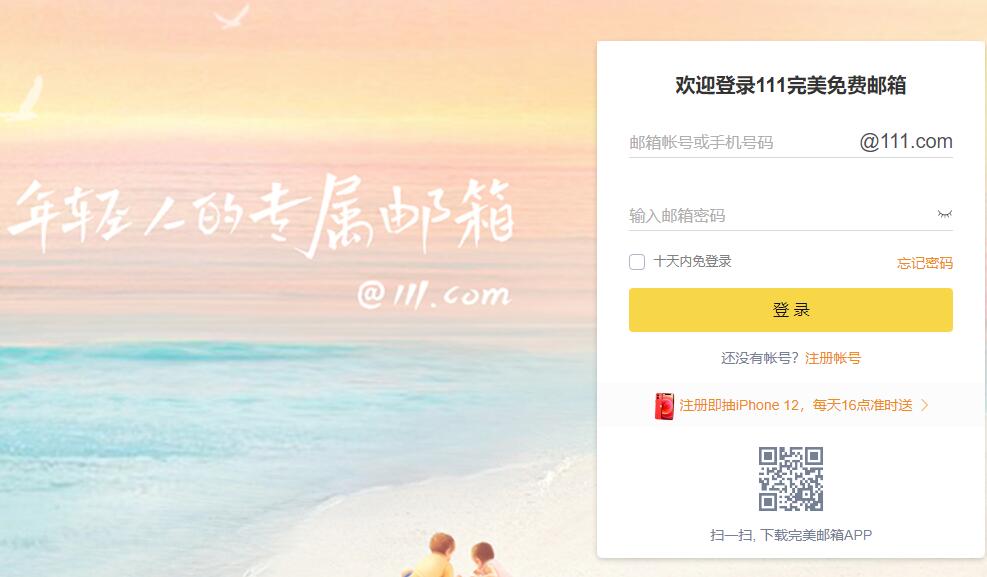The image size is (987, 577).
Task: Click the QR code for app download
Action: [x=791, y=479]
